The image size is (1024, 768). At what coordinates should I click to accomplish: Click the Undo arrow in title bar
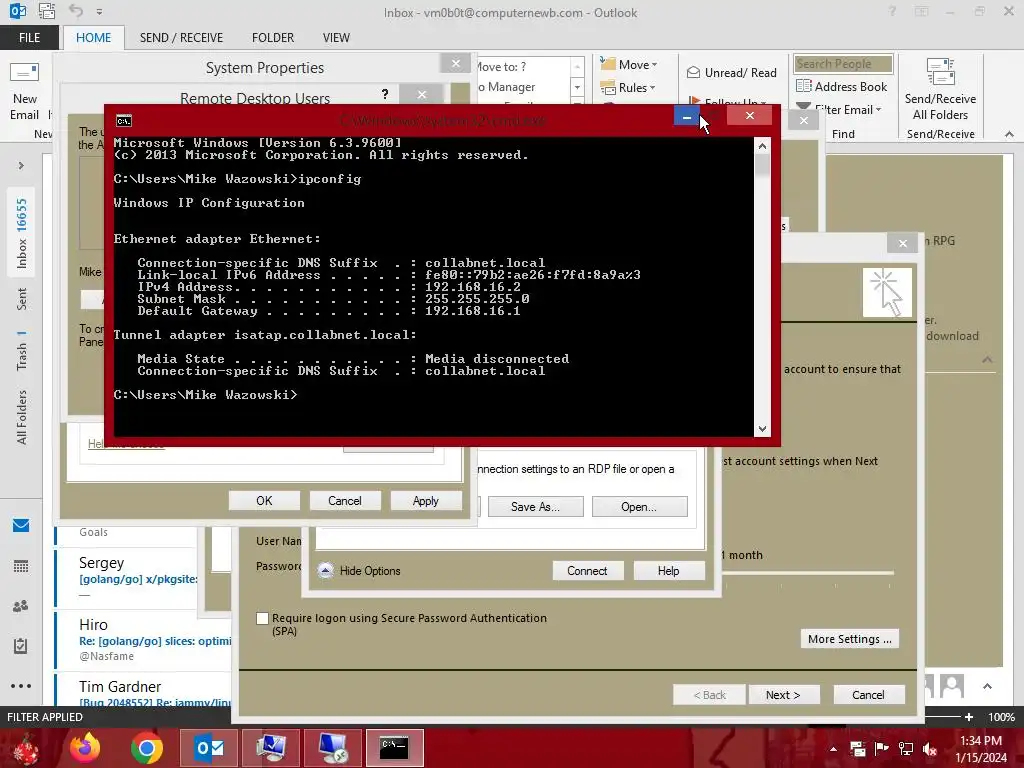[76, 11]
